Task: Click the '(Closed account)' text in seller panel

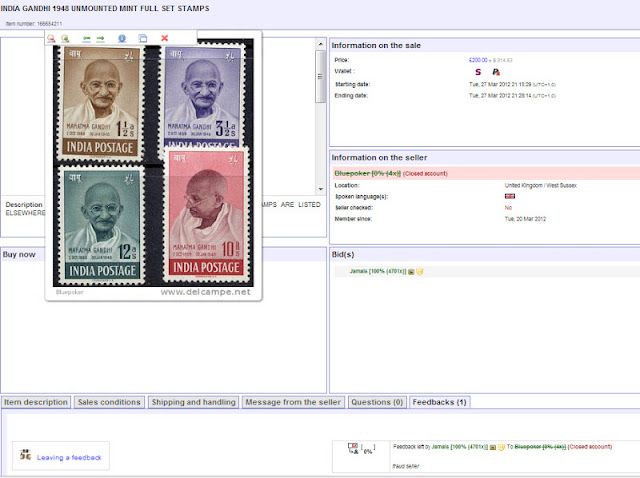Action: [425, 173]
